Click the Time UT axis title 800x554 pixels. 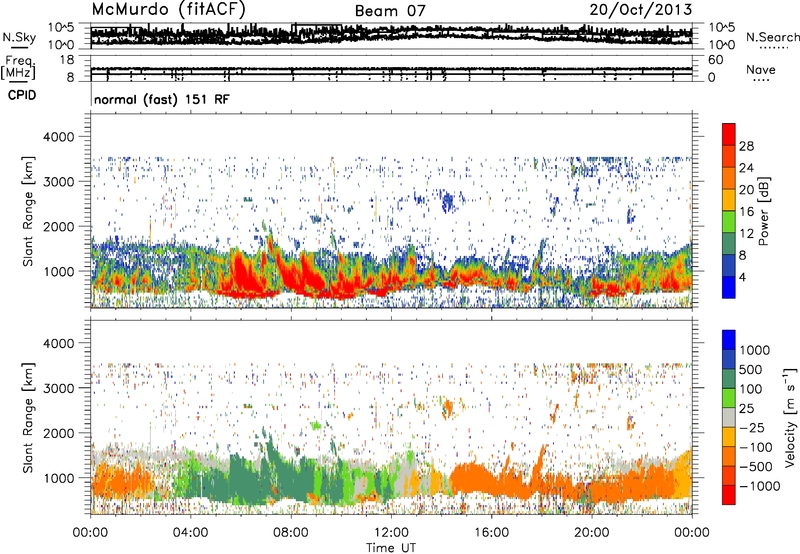(391, 547)
